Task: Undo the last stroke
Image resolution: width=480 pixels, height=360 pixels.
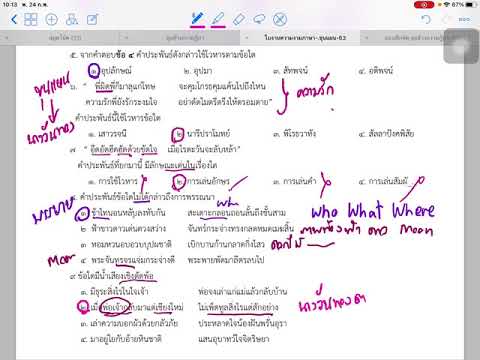Action: click(426, 19)
